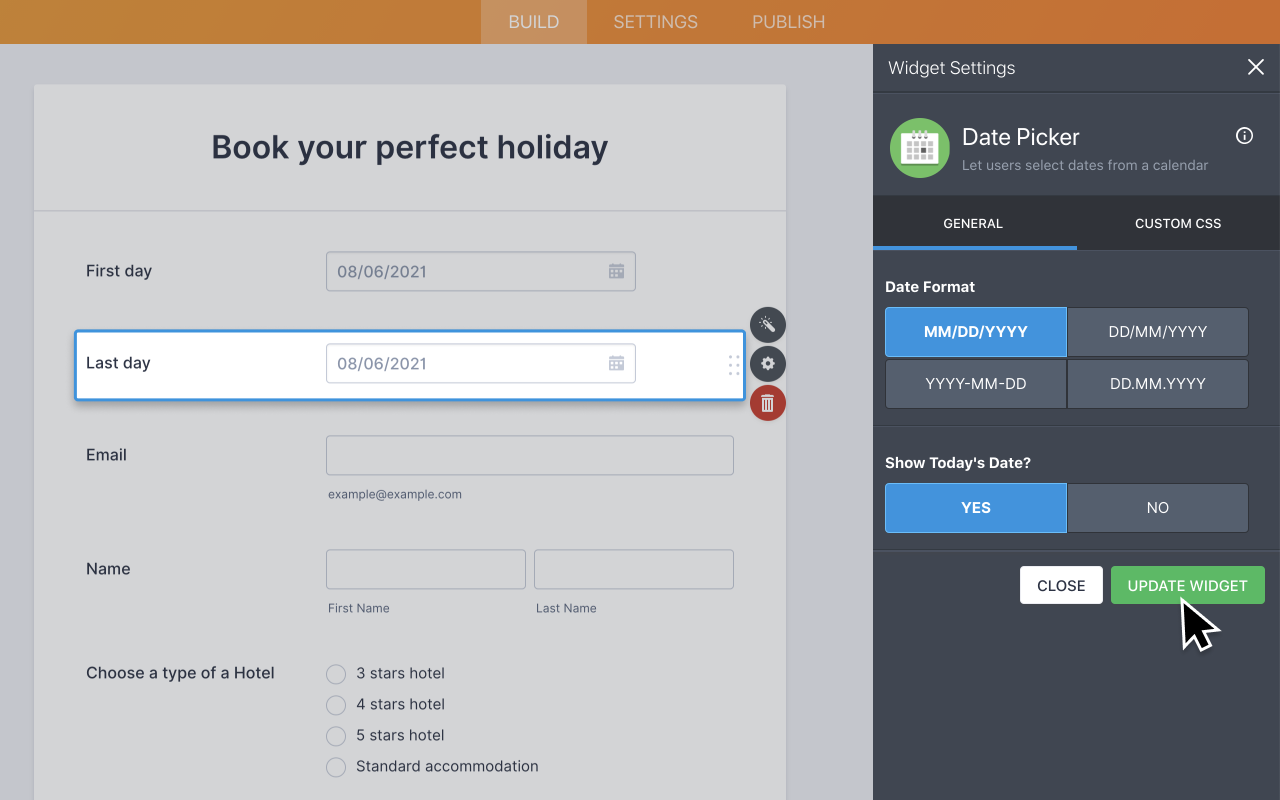The image size is (1280, 800).
Task: Delete the Last day widget using trash icon
Action: coord(767,403)
